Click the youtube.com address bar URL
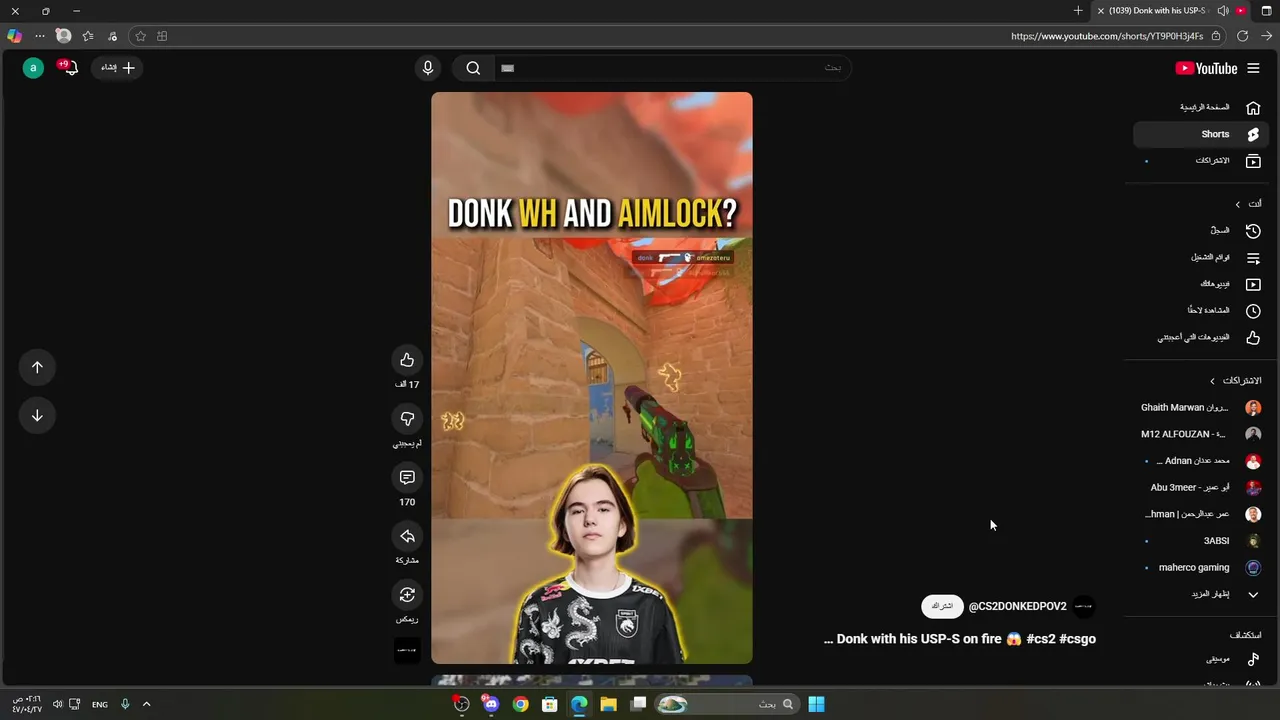 (x=1107, y=36)
